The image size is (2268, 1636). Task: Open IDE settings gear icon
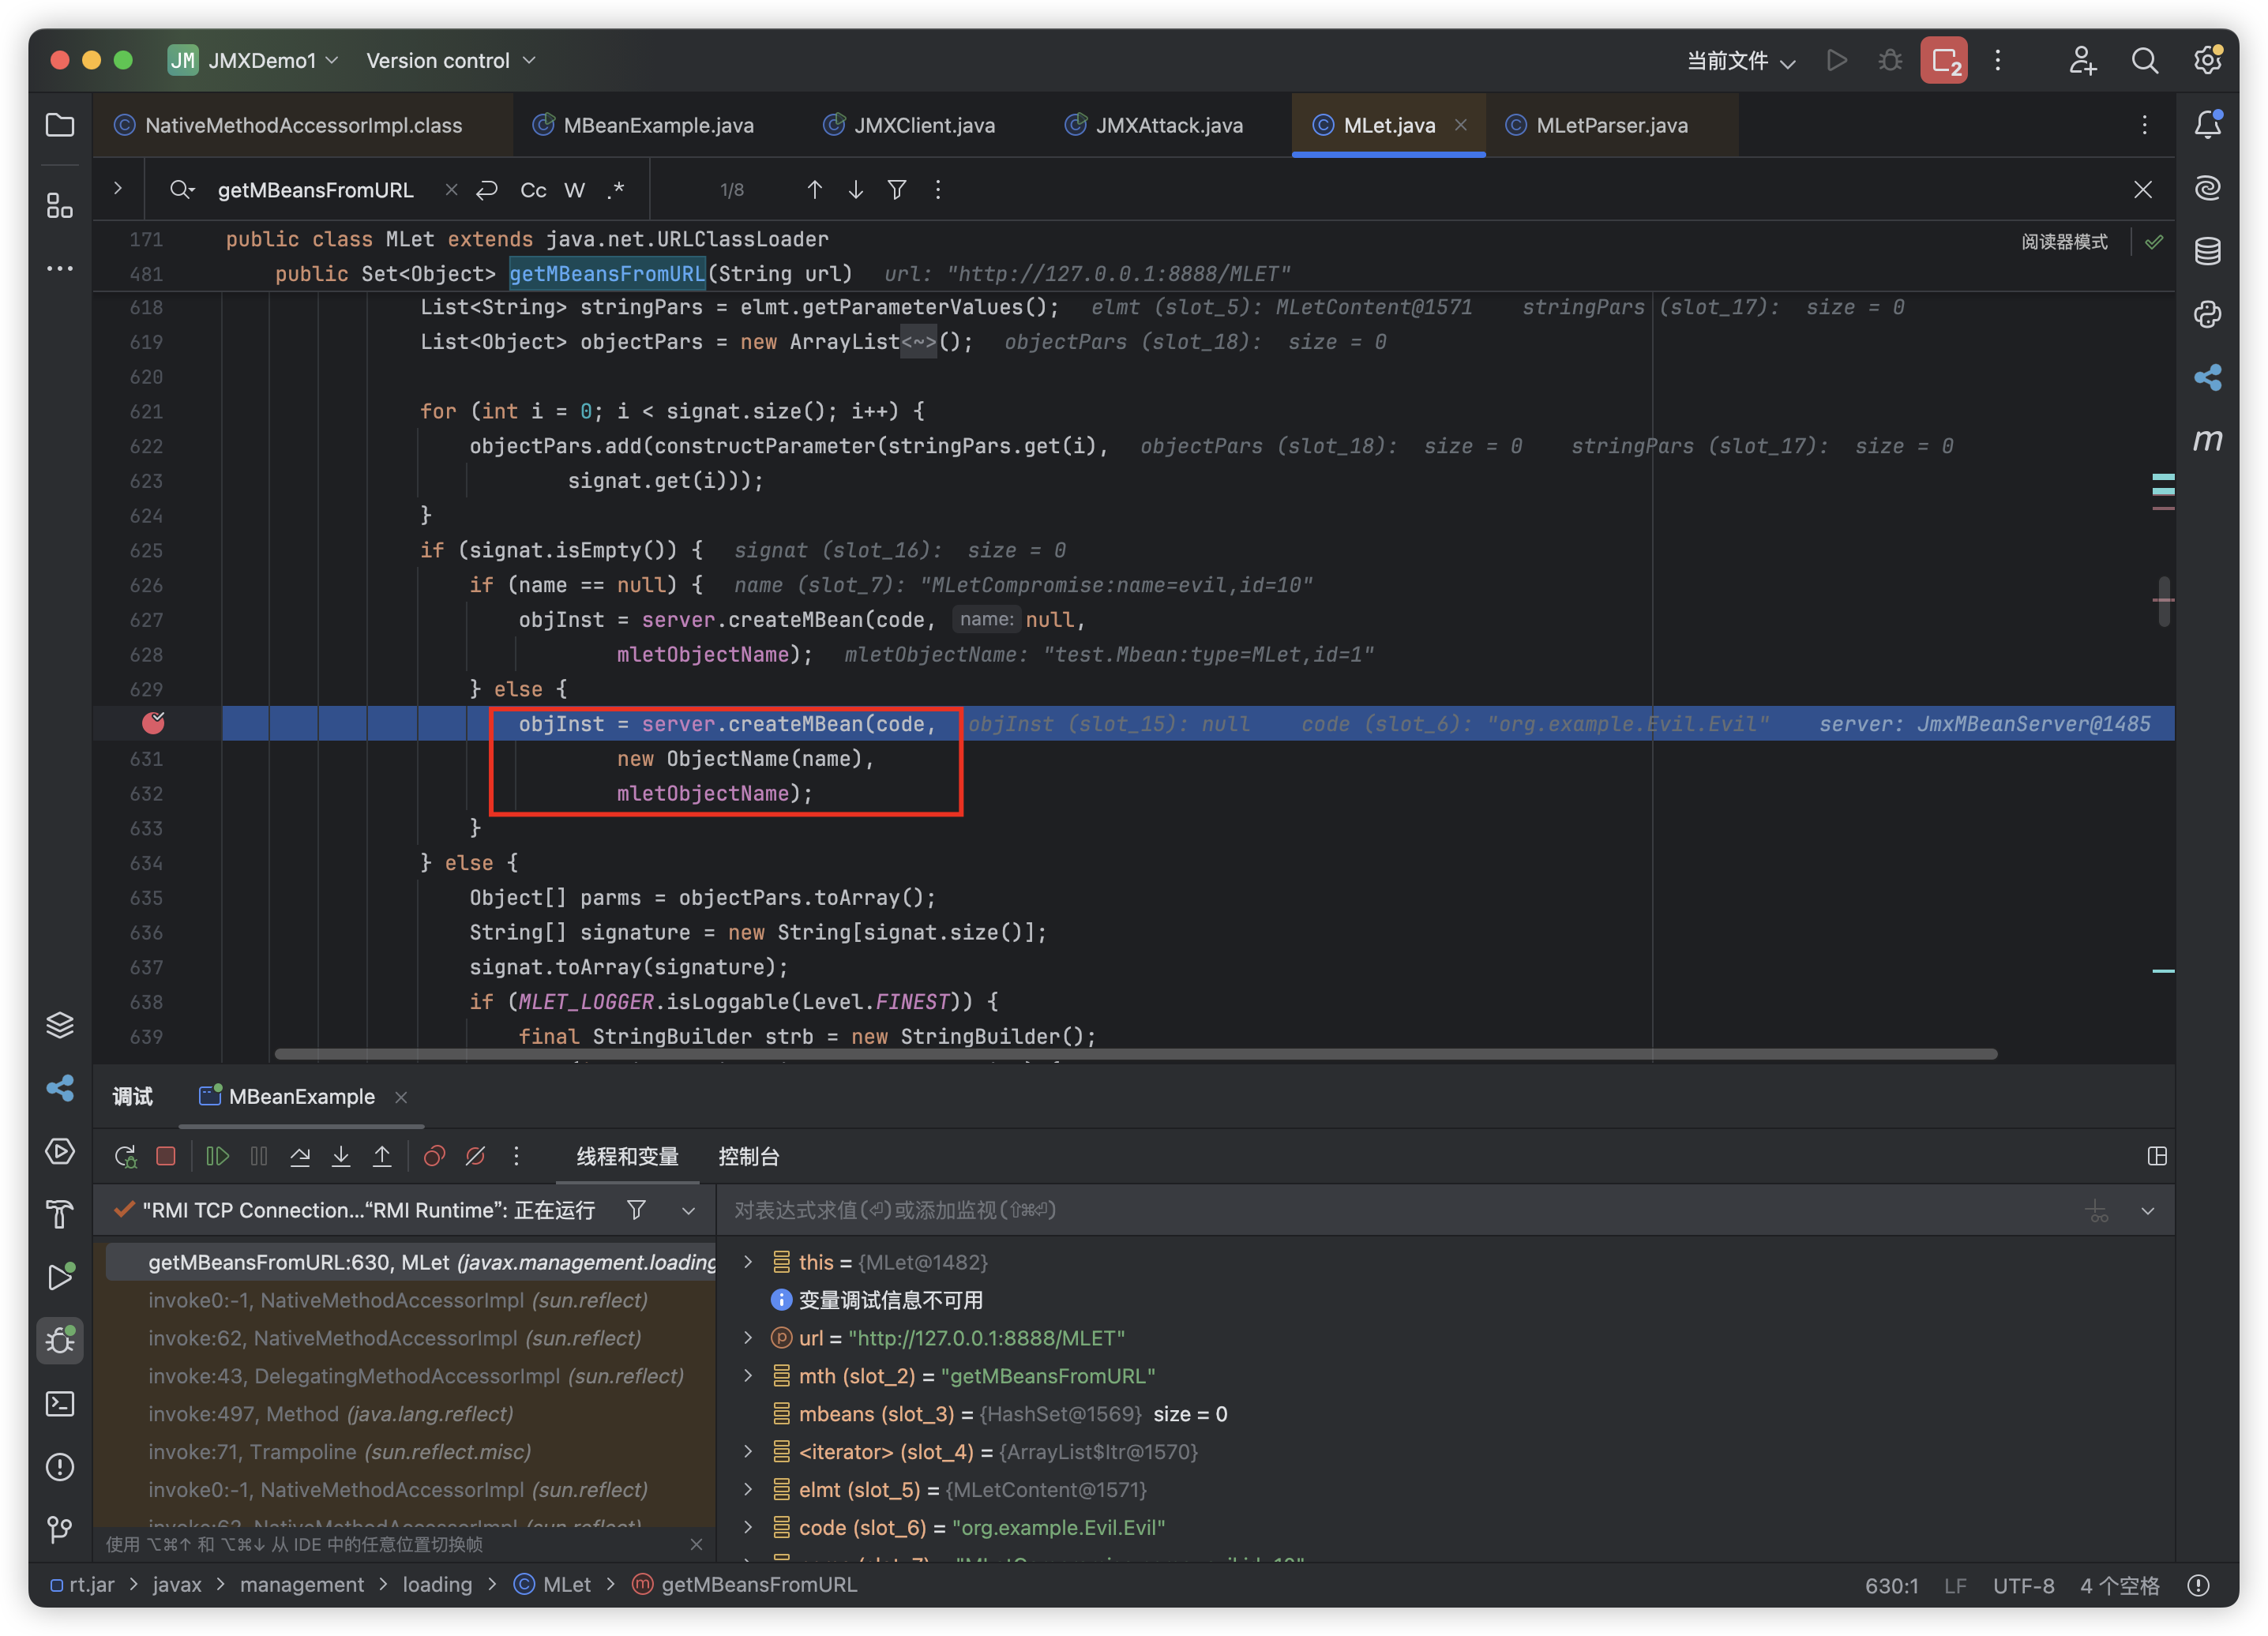2207,60
